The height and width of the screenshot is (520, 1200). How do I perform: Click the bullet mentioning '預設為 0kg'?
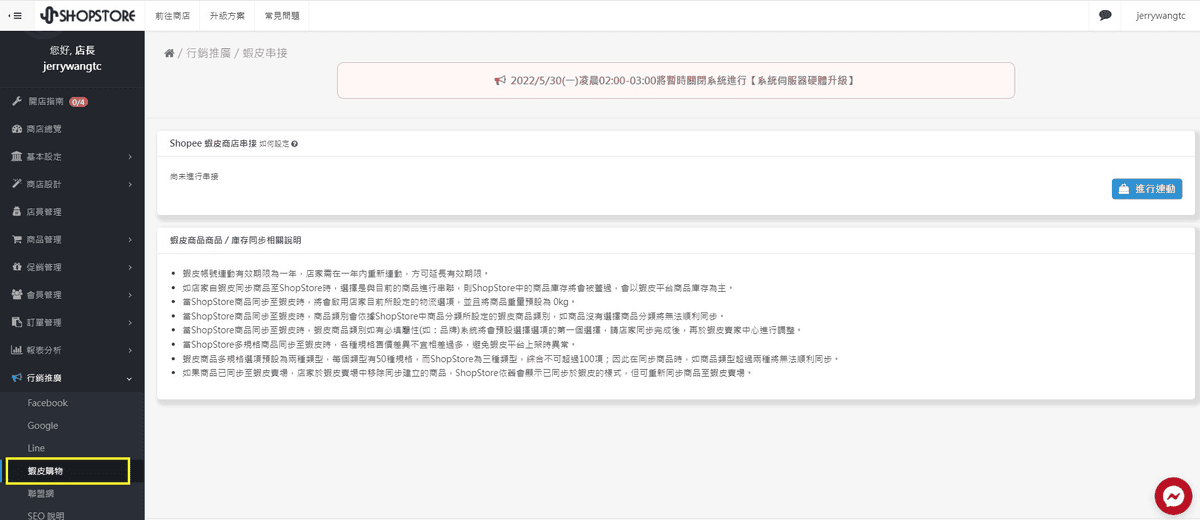point(381,300)
